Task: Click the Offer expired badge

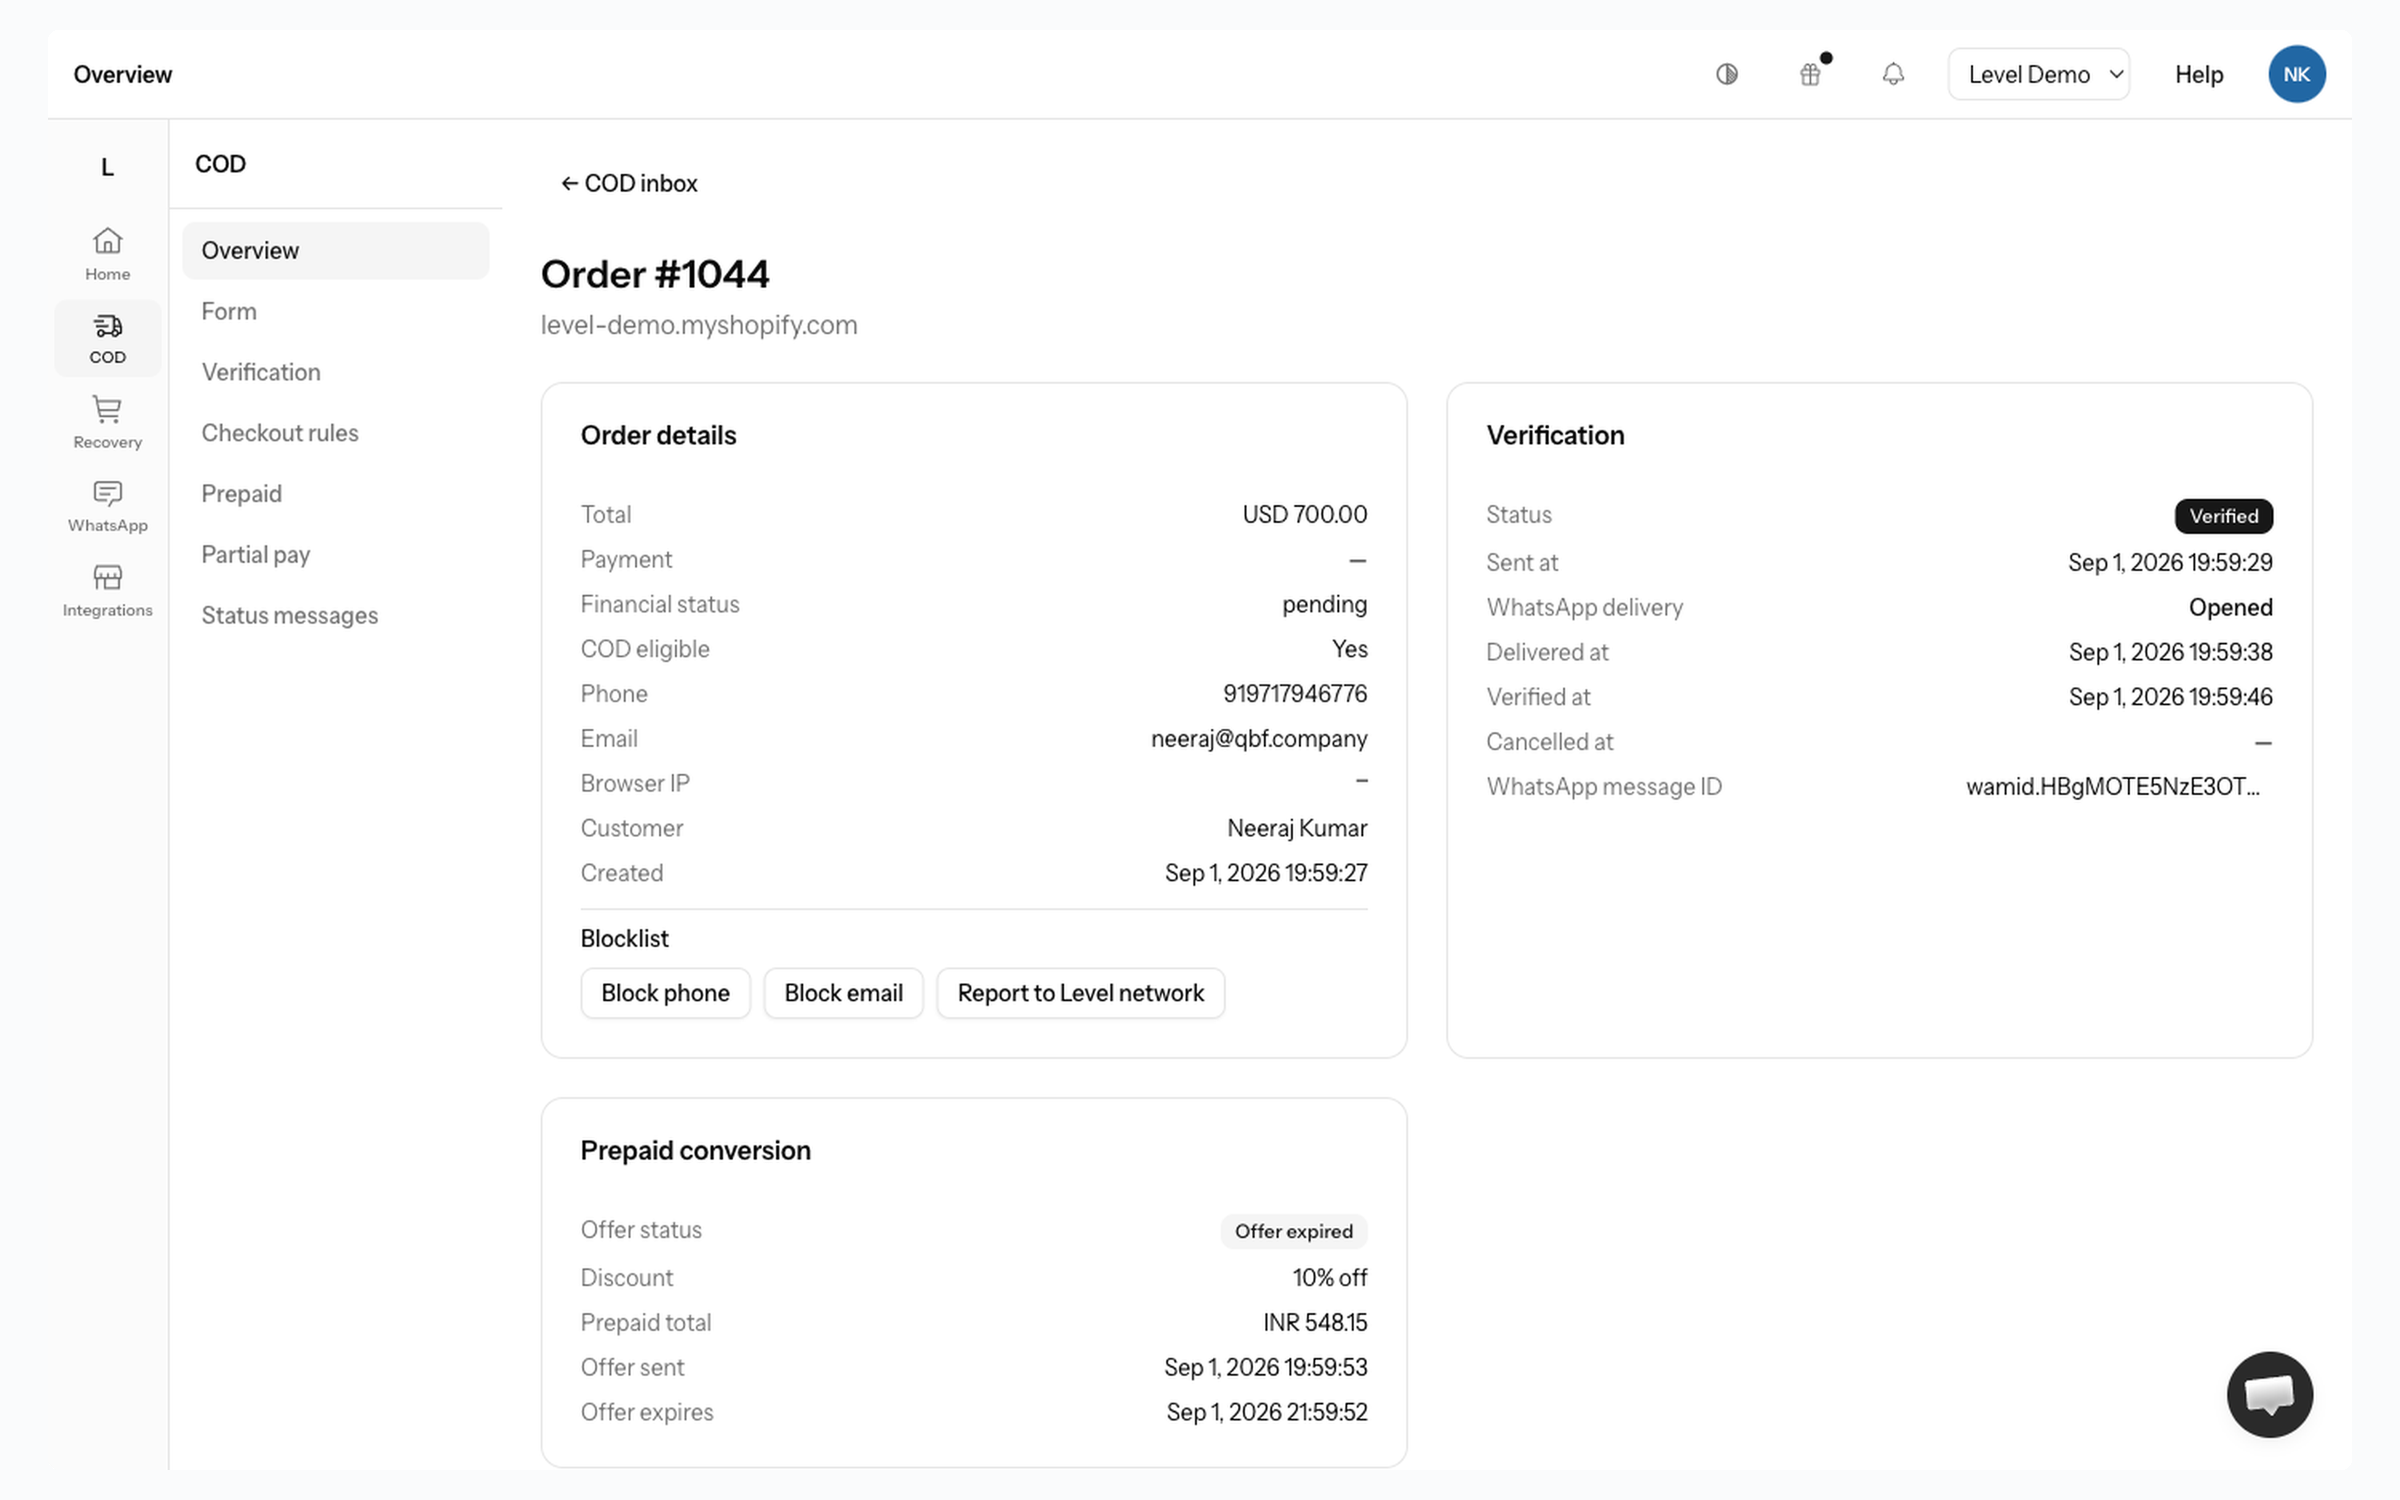Action: 1293,1231
